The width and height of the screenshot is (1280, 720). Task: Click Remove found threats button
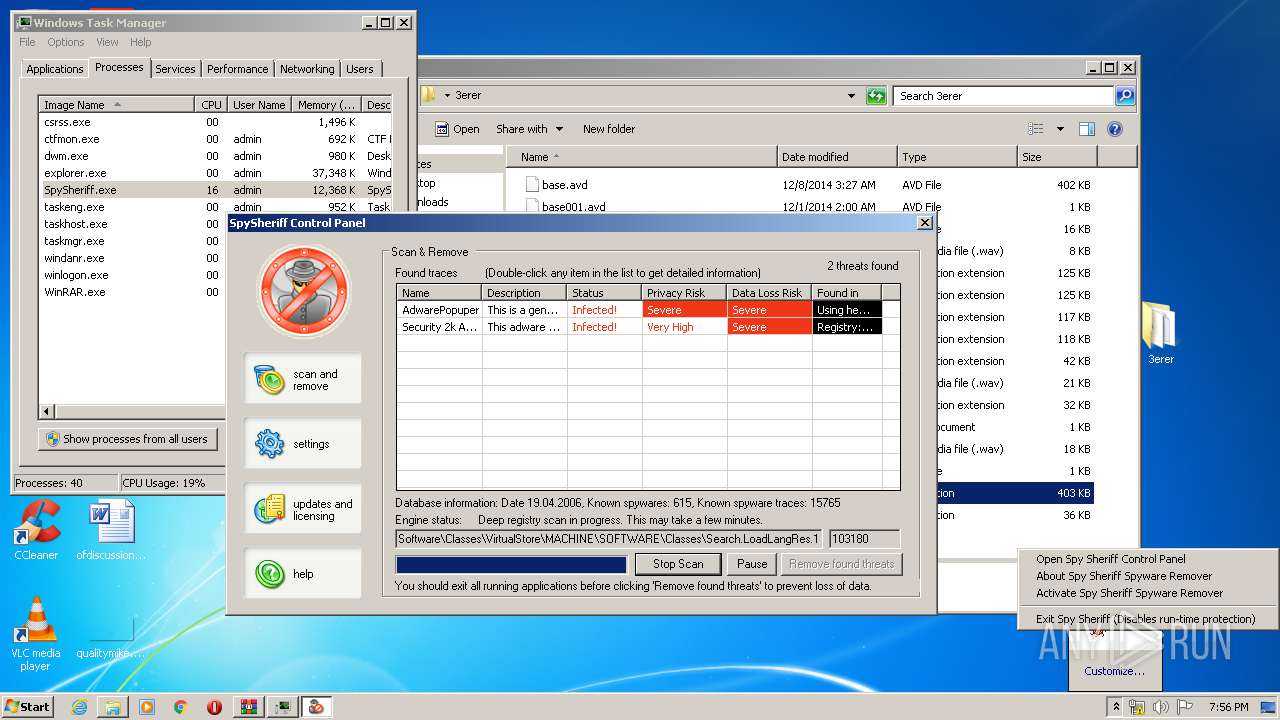pos(841,564)
